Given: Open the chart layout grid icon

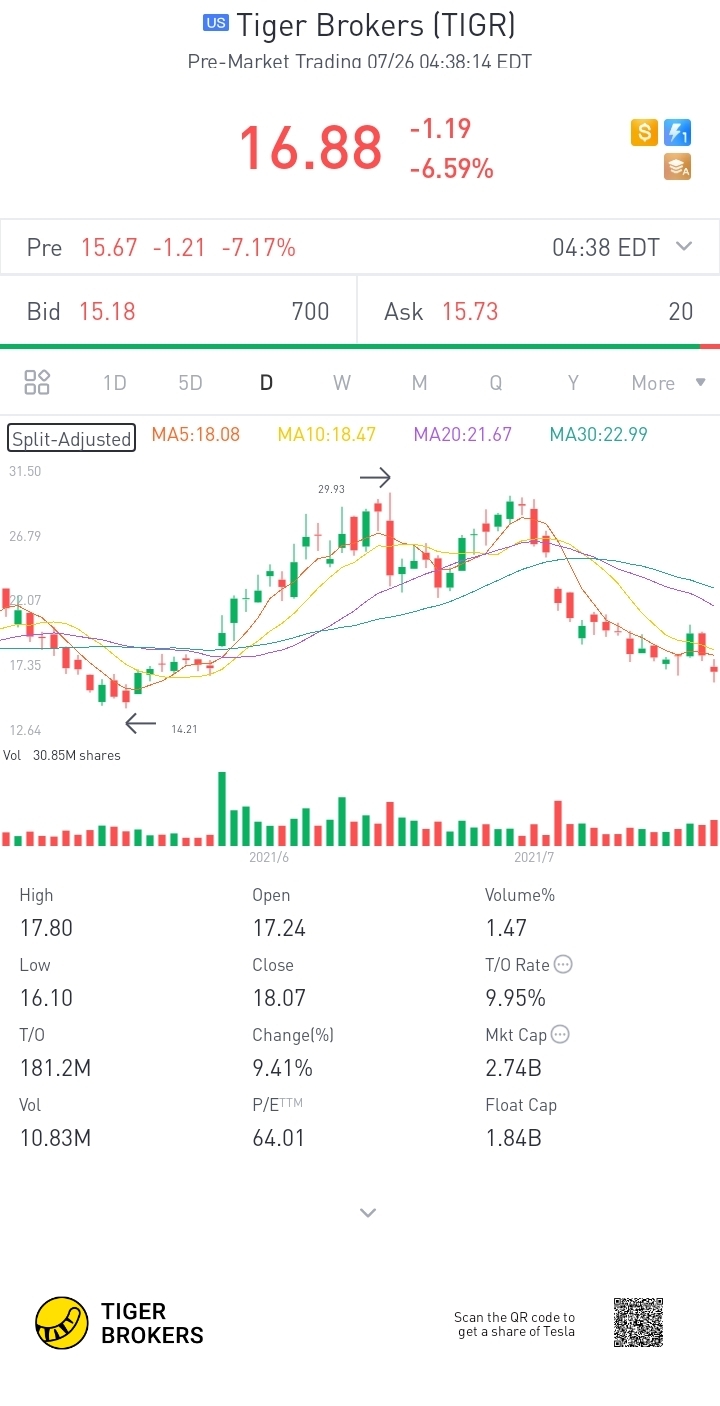Looking at the screenshot, I should (37, 382).
